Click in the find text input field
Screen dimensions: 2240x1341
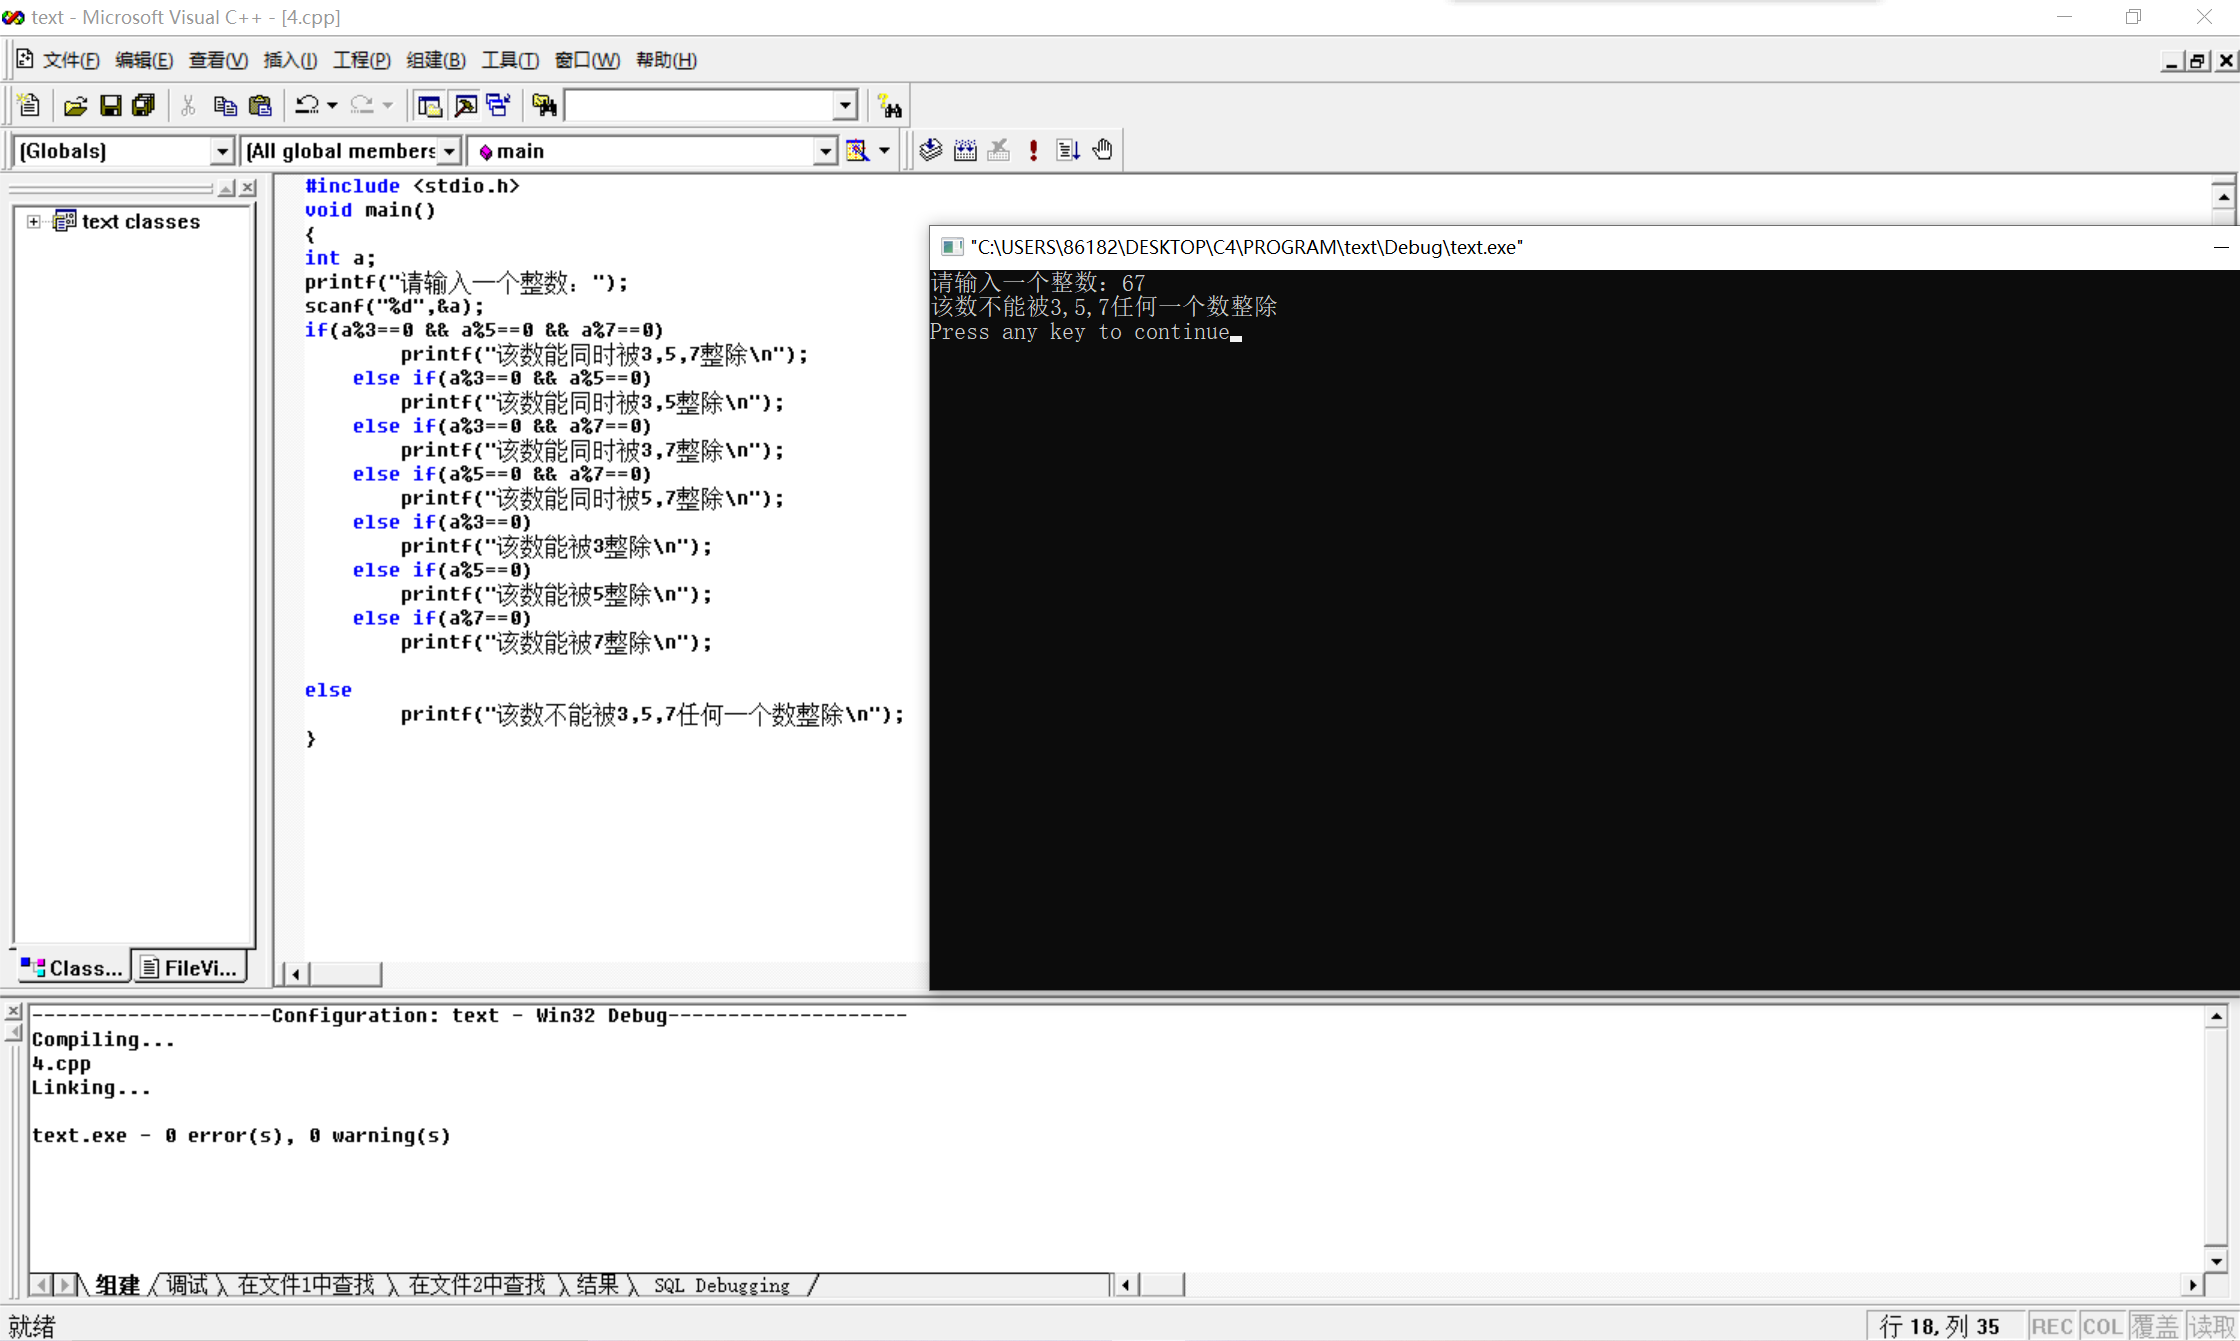click(x=699, y=105)
